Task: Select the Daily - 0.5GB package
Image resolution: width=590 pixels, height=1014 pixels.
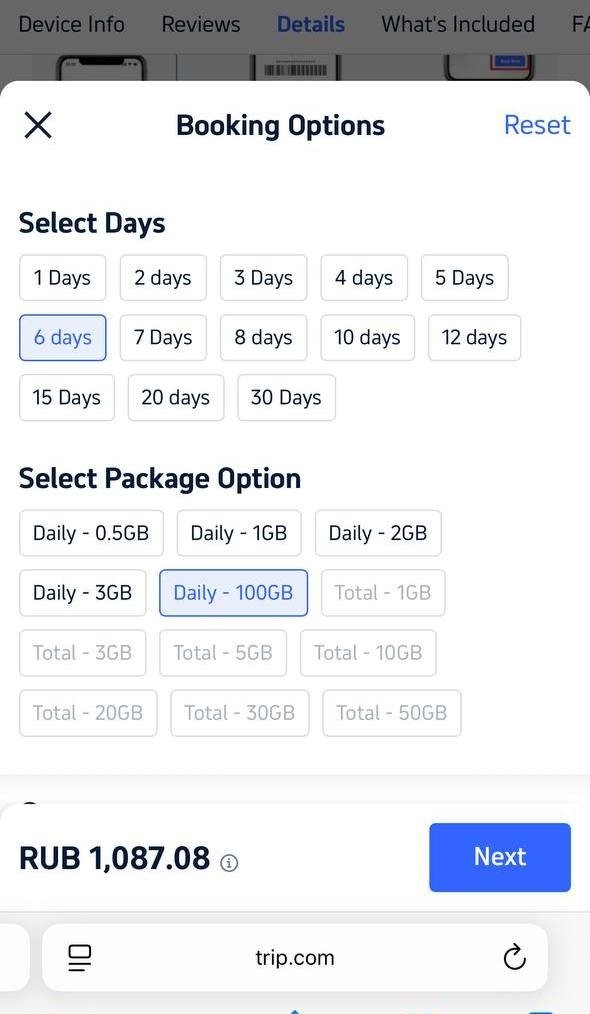Action: pos(91,533)
